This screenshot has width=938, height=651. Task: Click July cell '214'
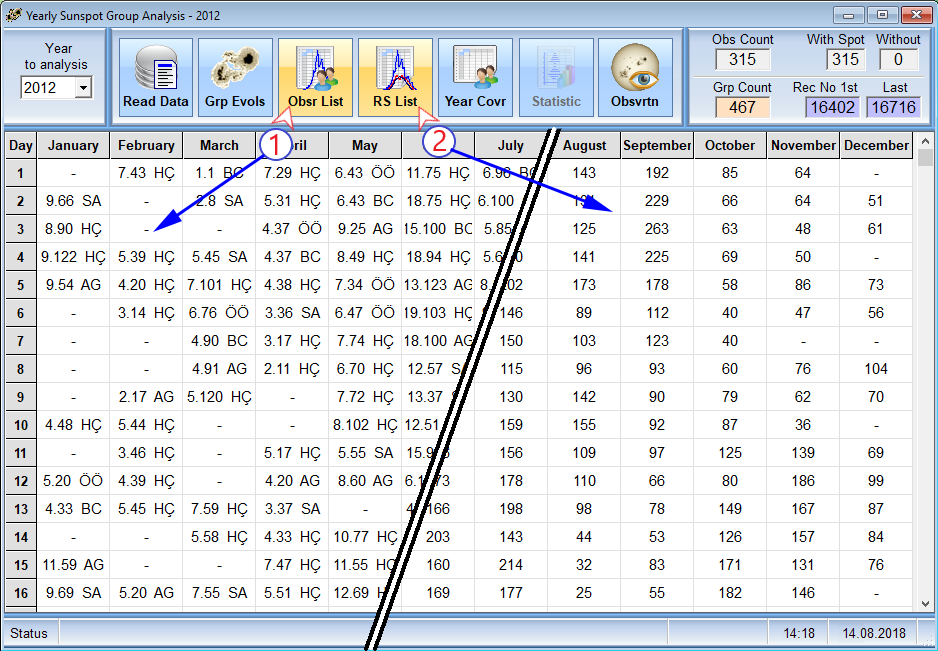point(511,565)
